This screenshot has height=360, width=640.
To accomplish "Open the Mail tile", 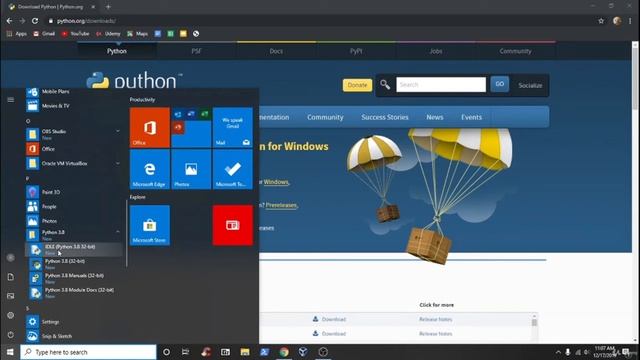I will tap(233, 127).
